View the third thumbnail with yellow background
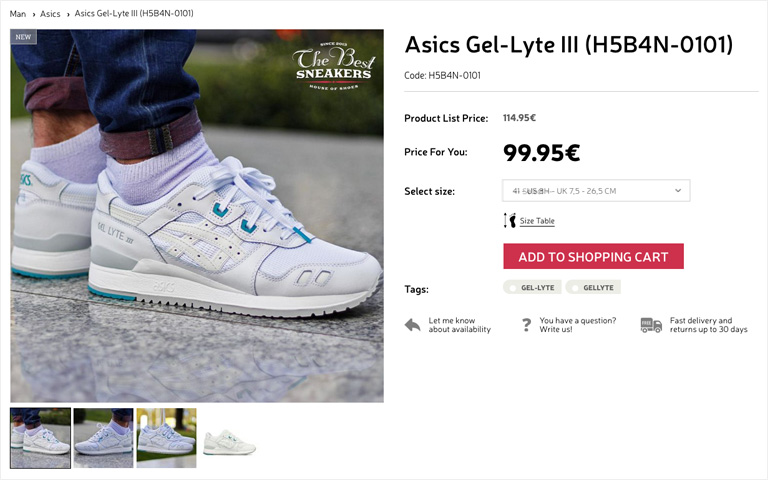Image resolution: width=768 pixels, height=480 pixels. pyautogui.click(x=167, y=438)
